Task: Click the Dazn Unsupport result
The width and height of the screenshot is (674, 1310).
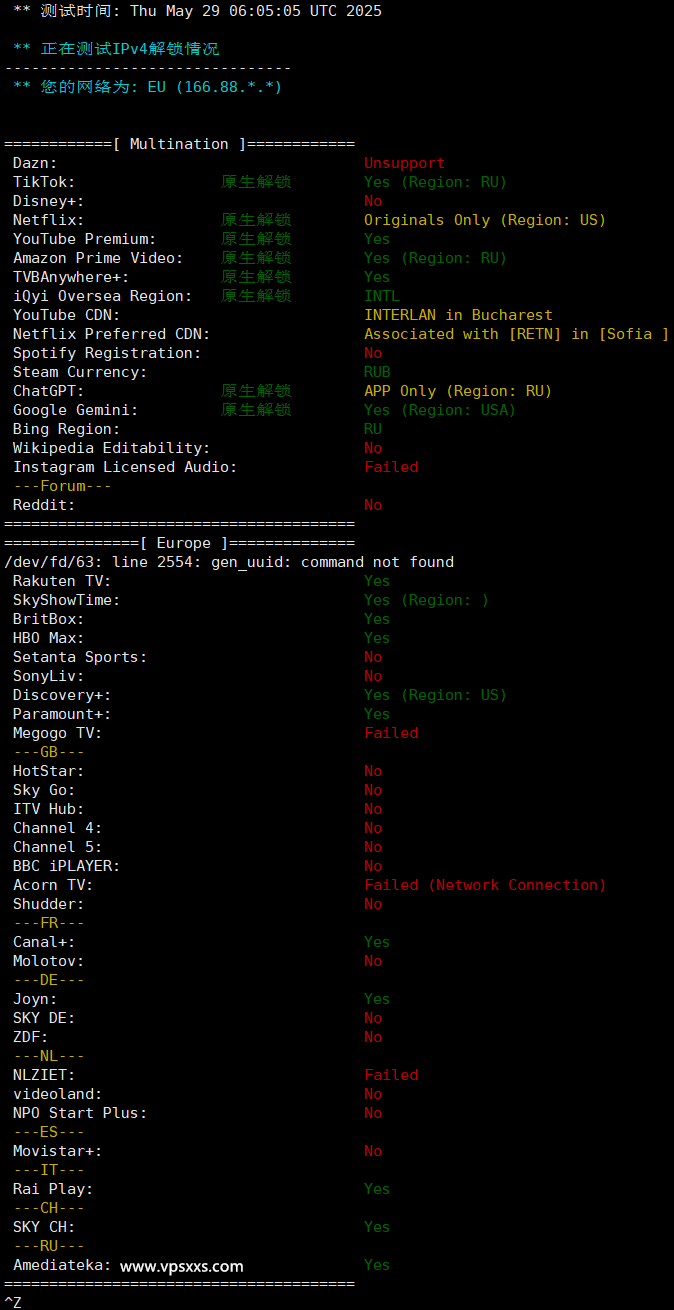Action: [404, 163]
